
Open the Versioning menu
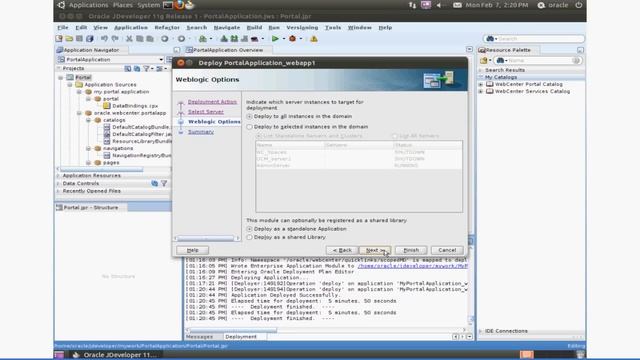[302, 27]
